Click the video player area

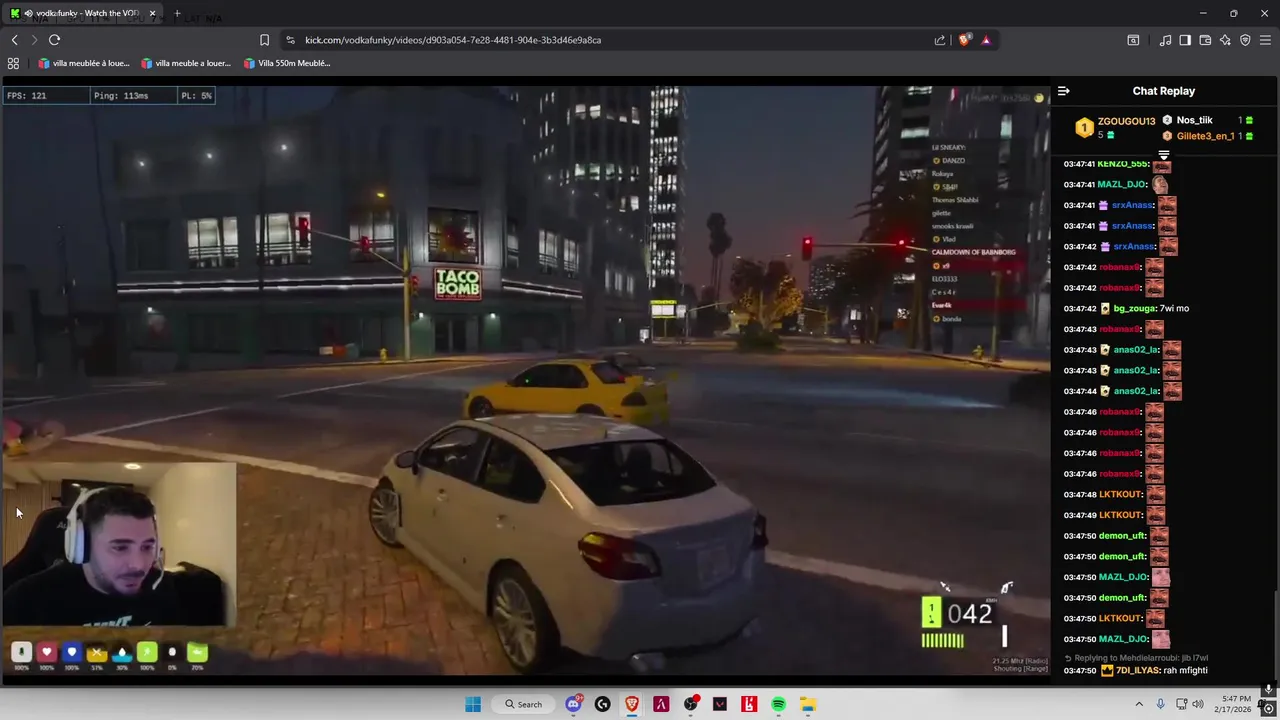click(525, 380)
